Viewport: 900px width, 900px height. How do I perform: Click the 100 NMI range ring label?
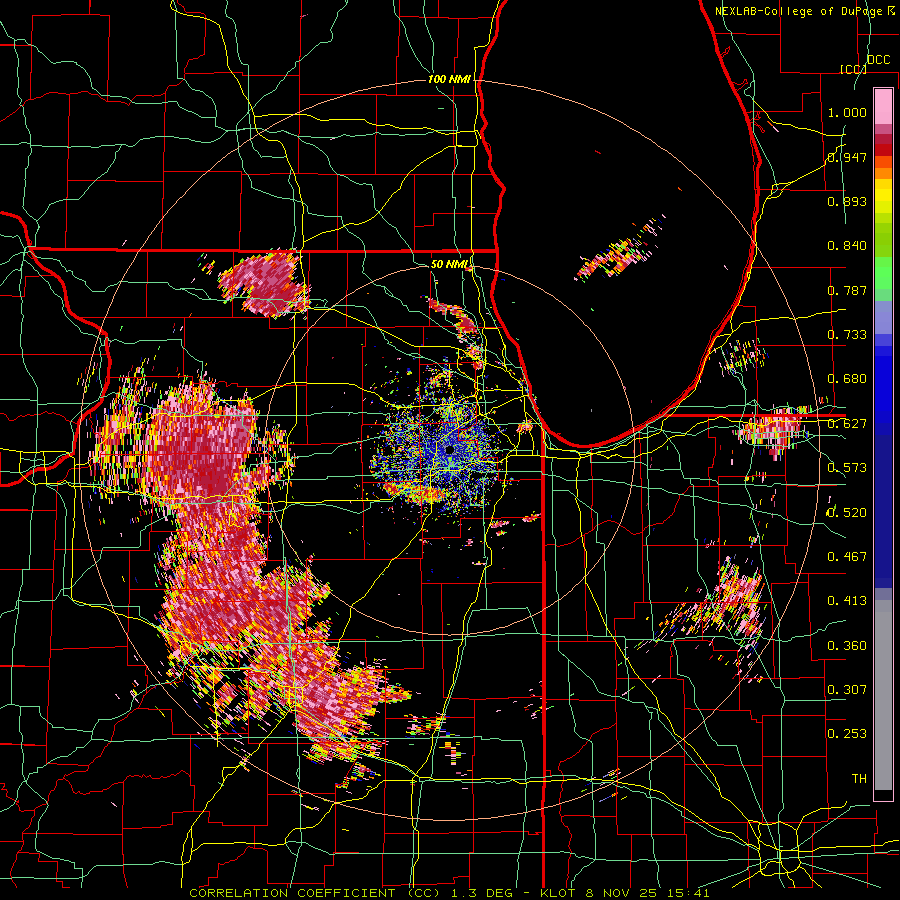pyautogui.click(x=449, y=79)
